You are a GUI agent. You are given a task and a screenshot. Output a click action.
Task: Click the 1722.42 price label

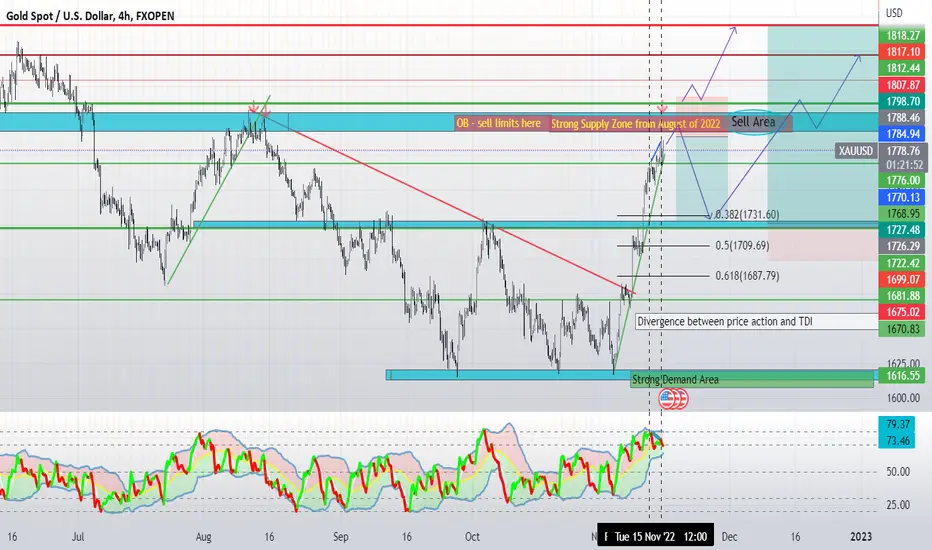(903, 263)
